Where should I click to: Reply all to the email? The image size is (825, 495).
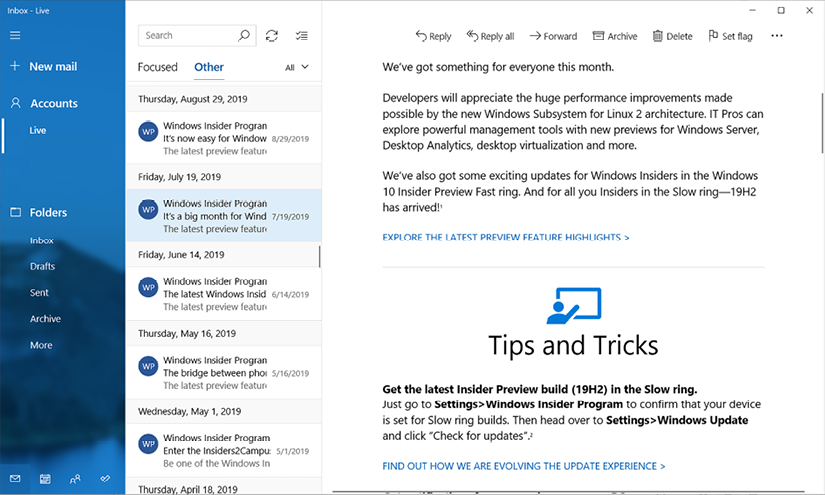(x=490, y=36)
